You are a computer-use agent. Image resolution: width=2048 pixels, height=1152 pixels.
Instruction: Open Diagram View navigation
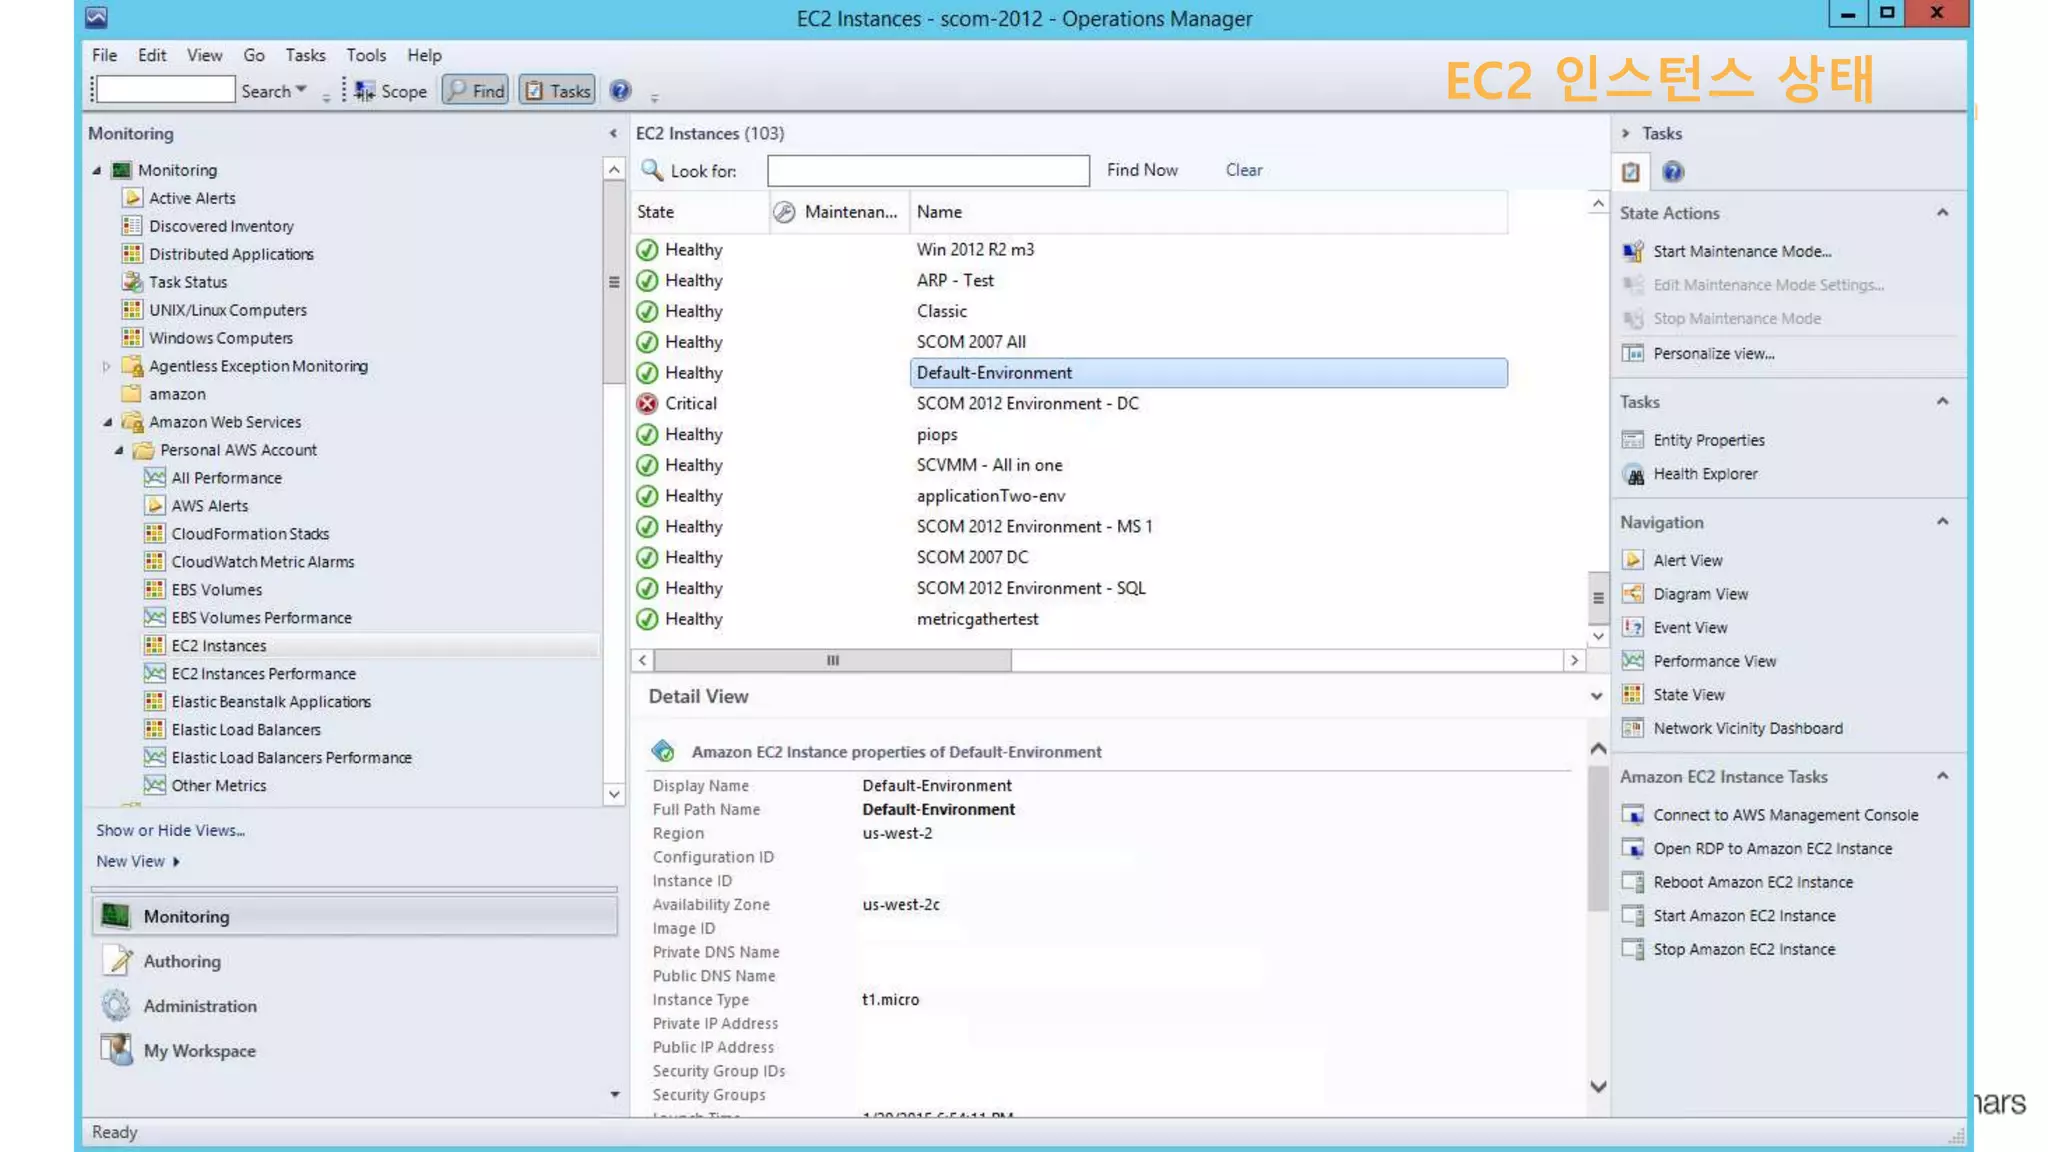1700,594
